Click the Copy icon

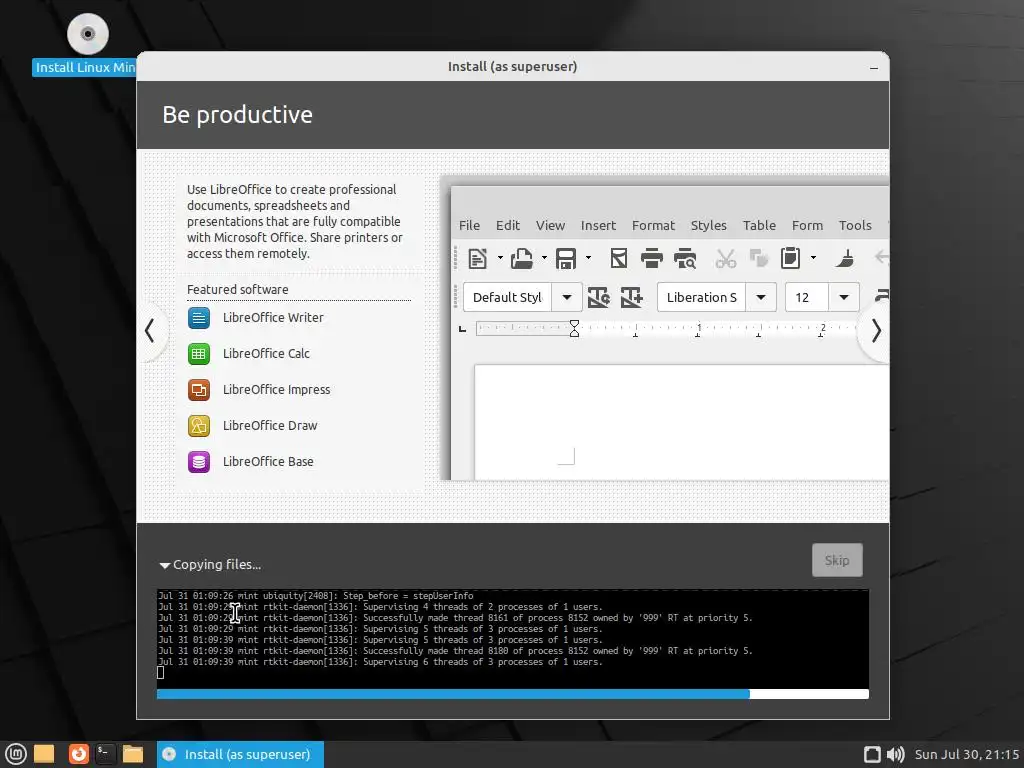pyautogui.click(x=758, y=259)
